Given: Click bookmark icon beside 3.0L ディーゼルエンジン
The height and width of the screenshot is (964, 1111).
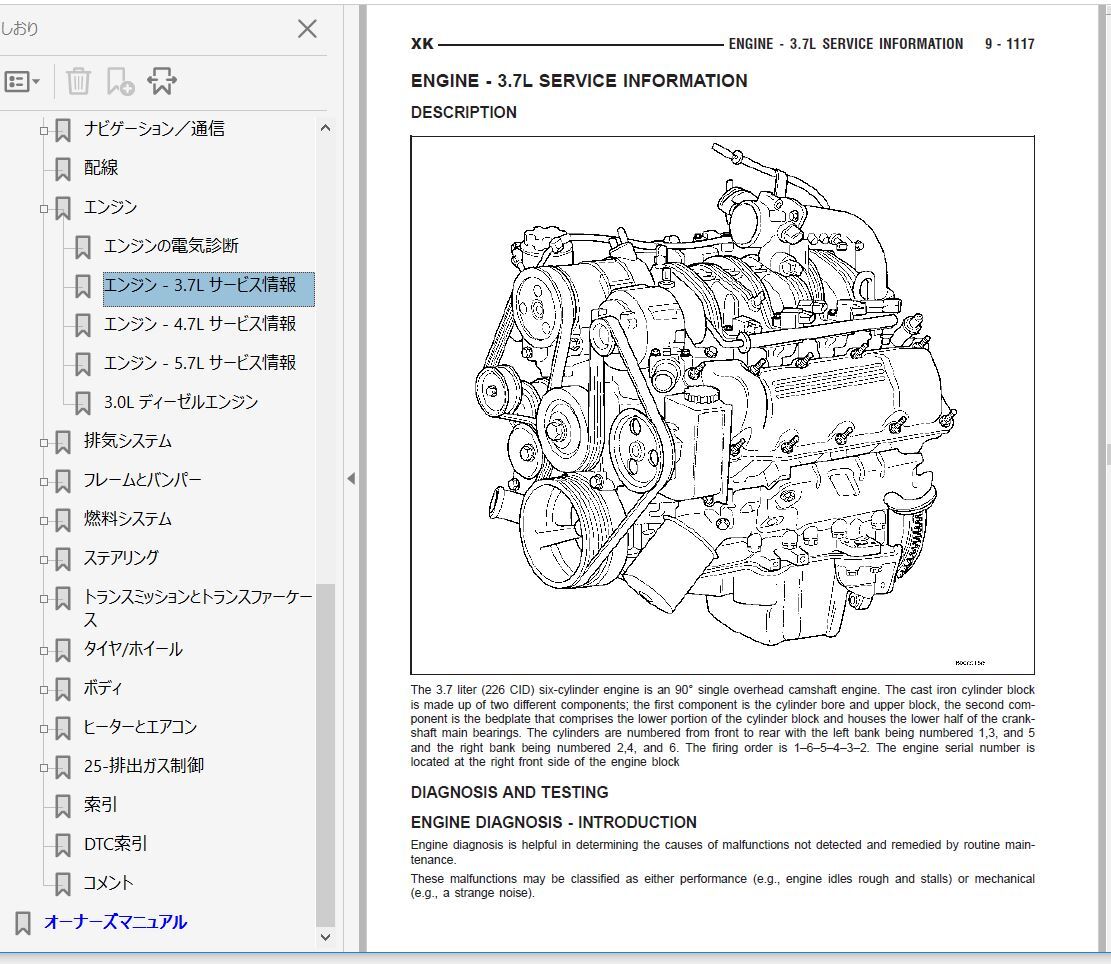Looking at the screenshot, I should tap(83, 403).
